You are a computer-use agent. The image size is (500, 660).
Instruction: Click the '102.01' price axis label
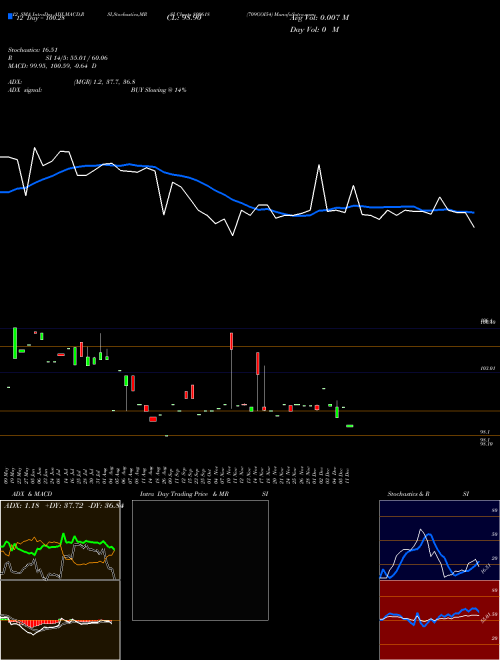click(488, 368)
